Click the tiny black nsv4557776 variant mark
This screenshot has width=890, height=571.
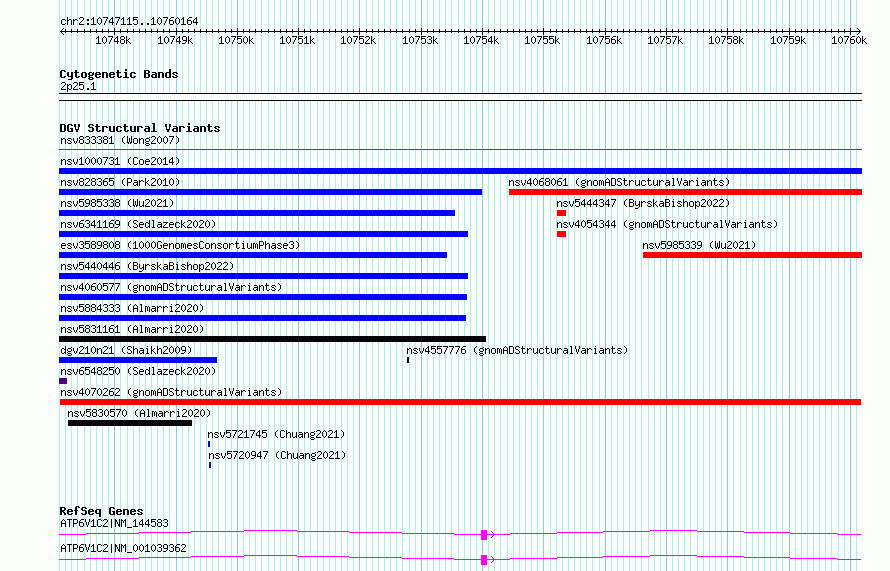(x=408, y=360)
